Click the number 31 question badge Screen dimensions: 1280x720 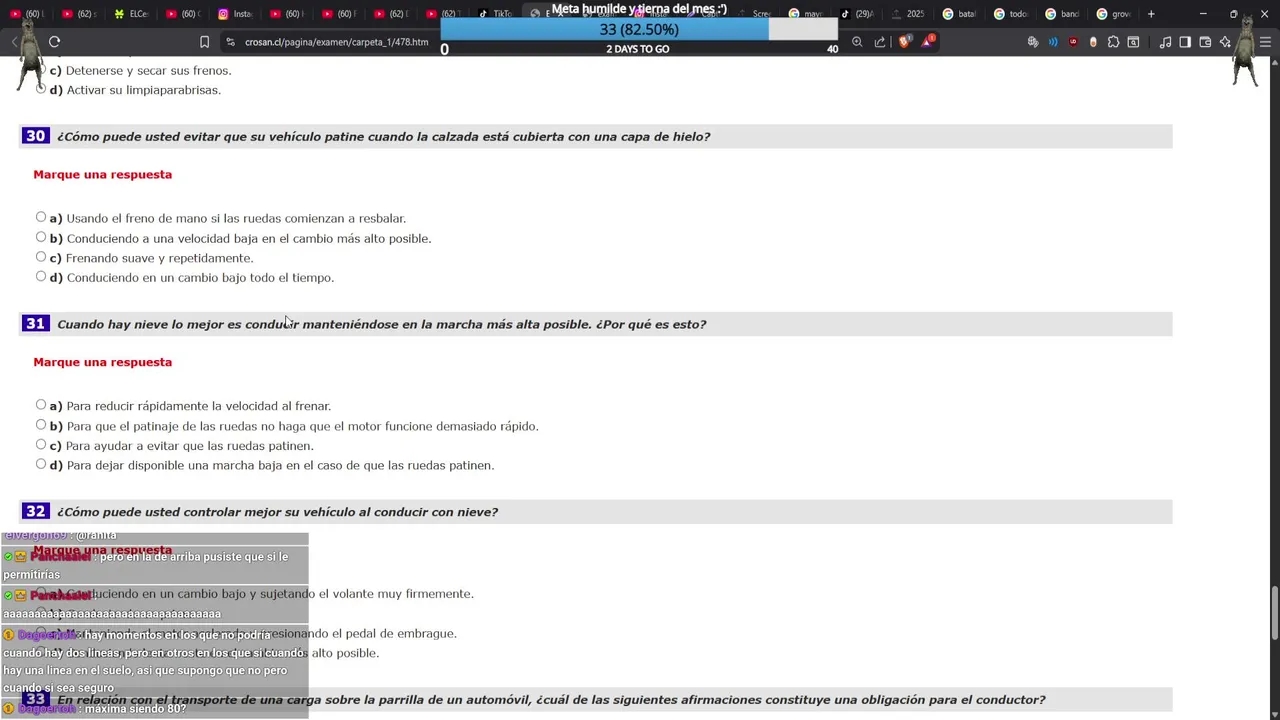tap(35, 324)
